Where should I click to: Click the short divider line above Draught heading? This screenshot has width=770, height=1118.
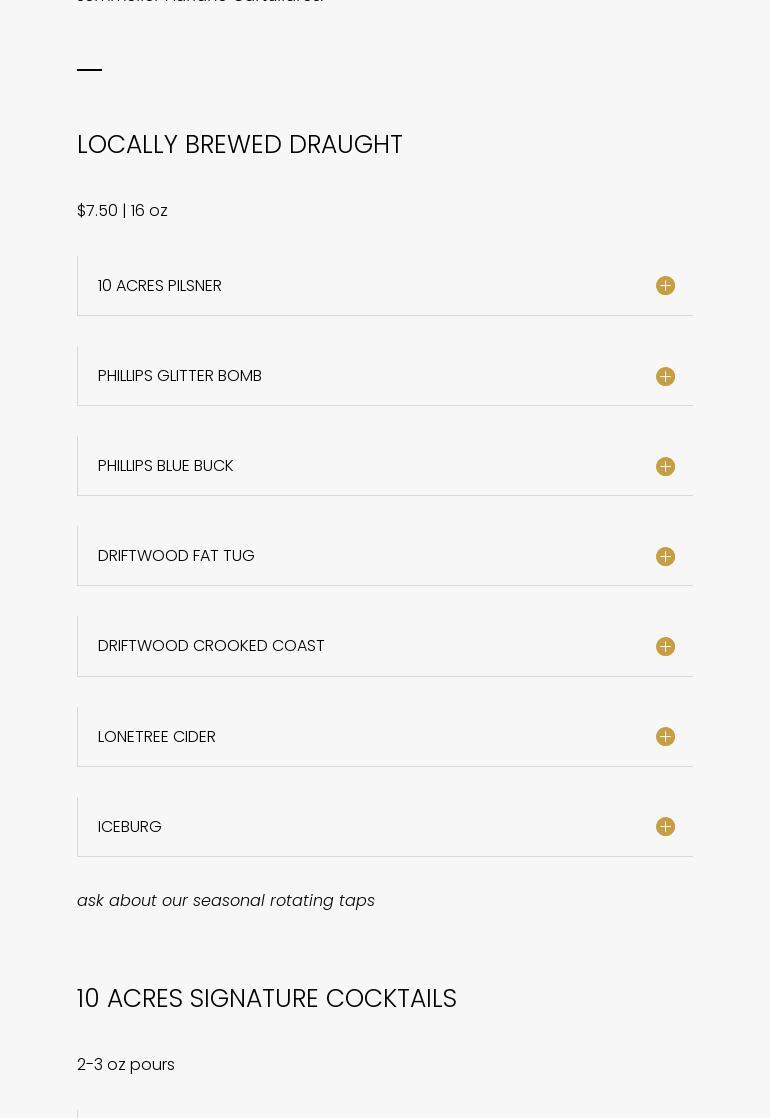pos(89,70)
